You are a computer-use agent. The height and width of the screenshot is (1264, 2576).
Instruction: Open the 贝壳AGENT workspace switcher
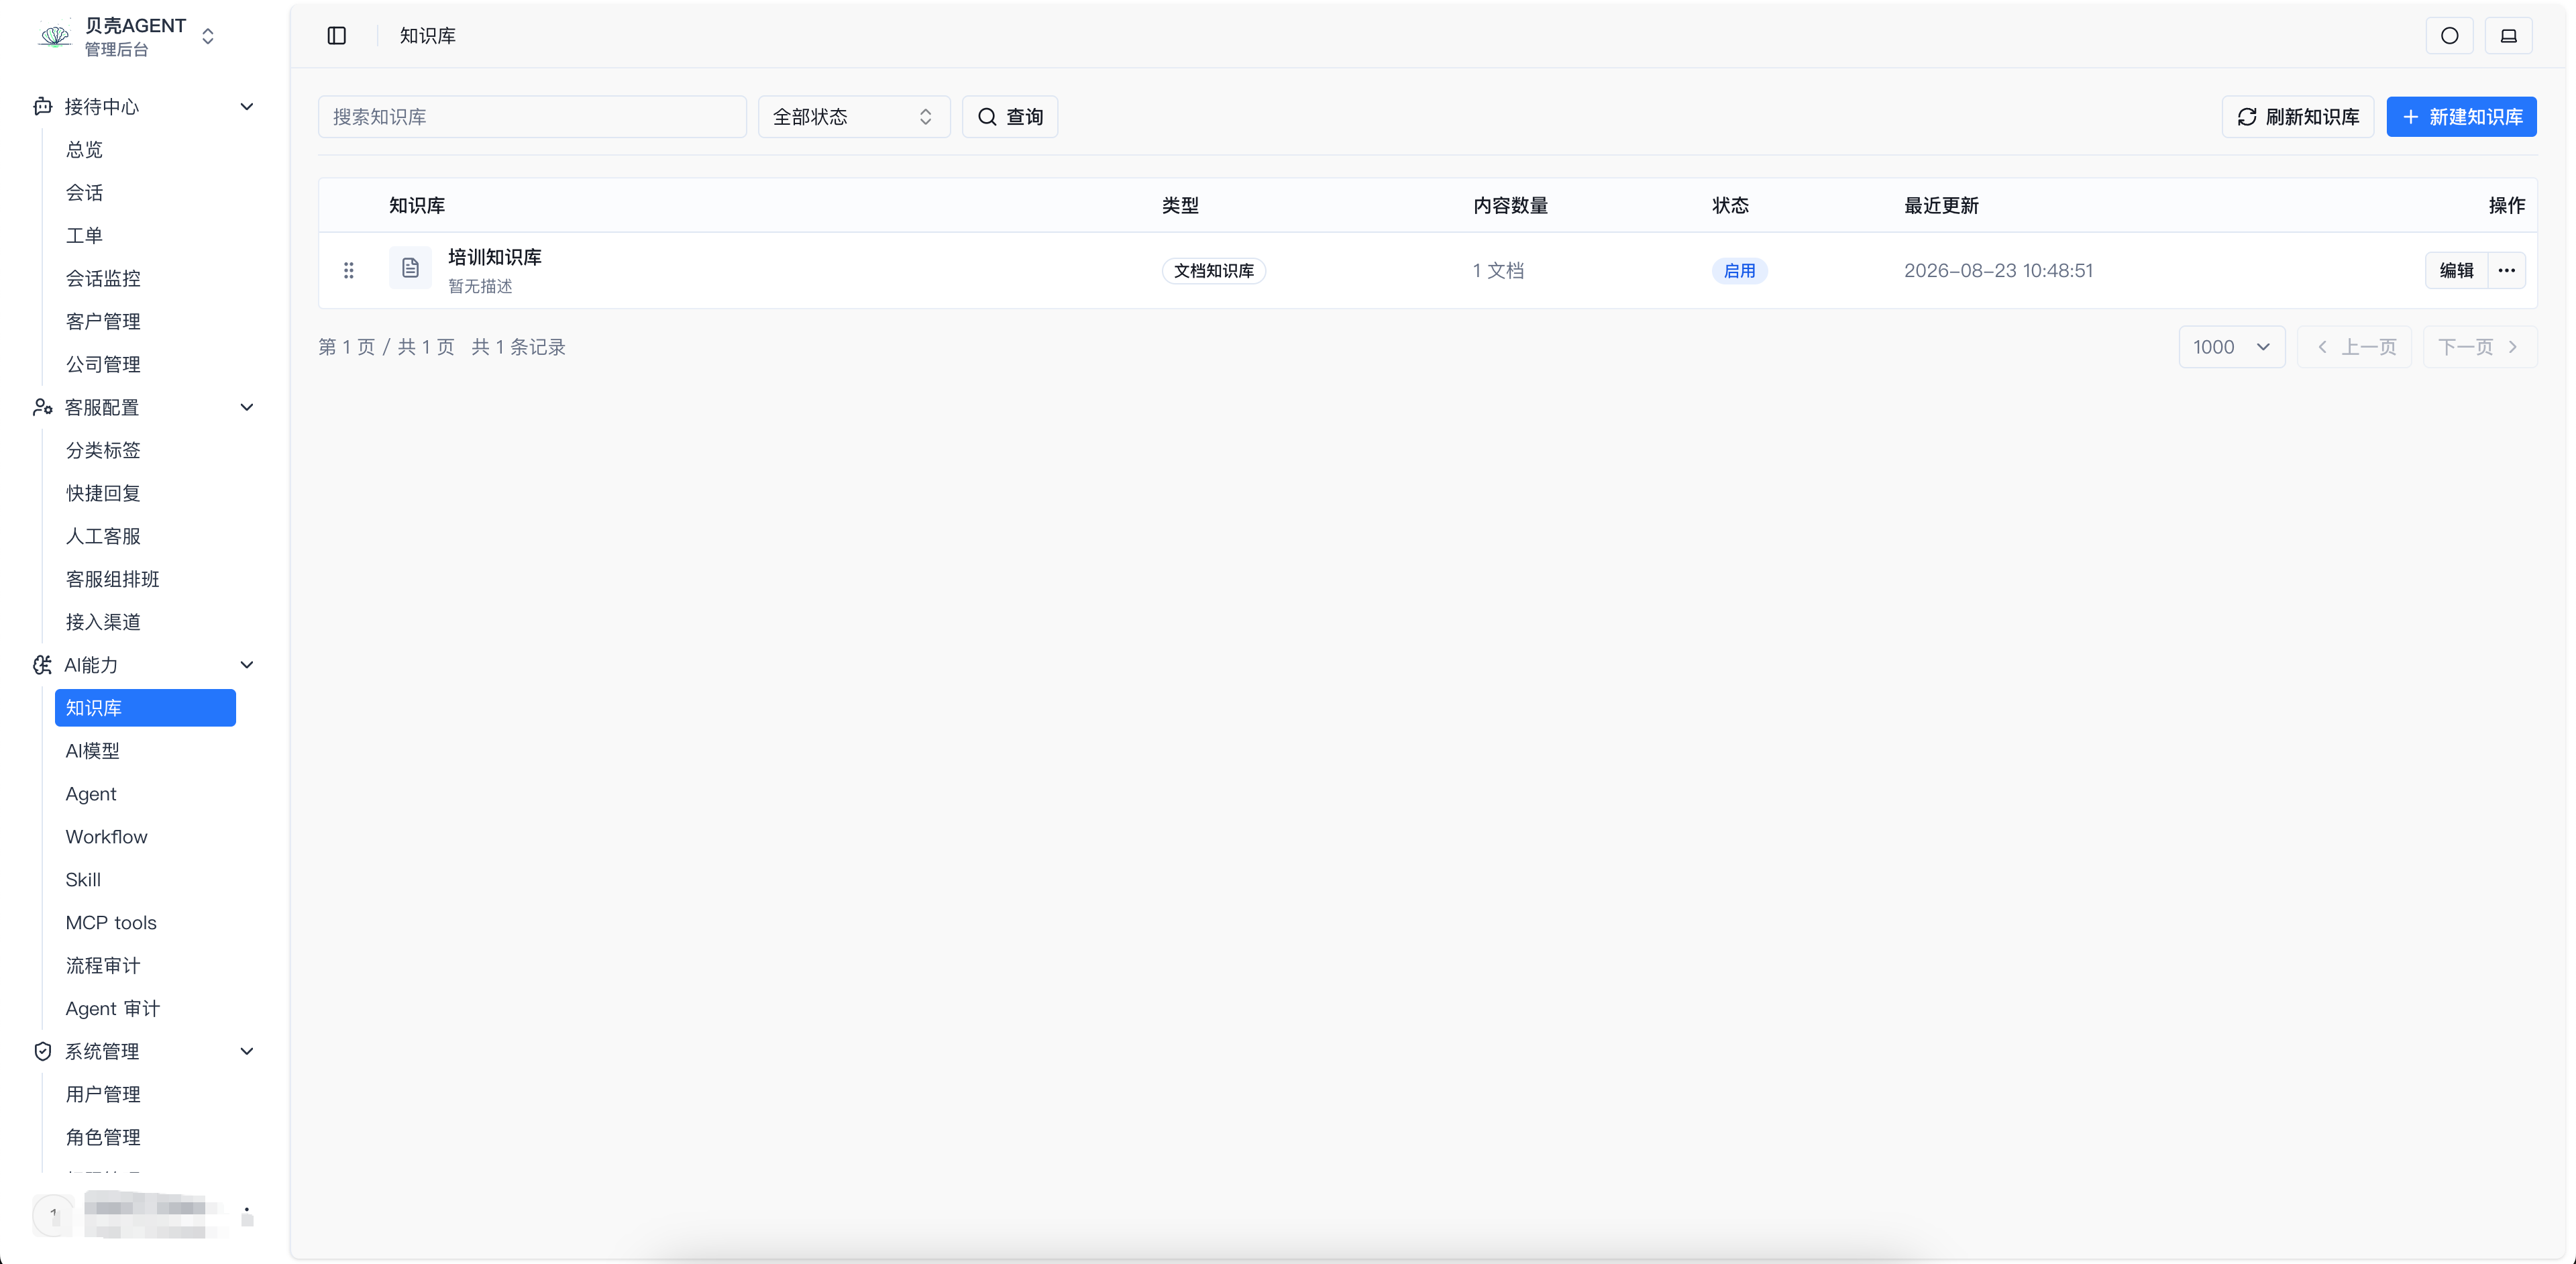[208, 36]
